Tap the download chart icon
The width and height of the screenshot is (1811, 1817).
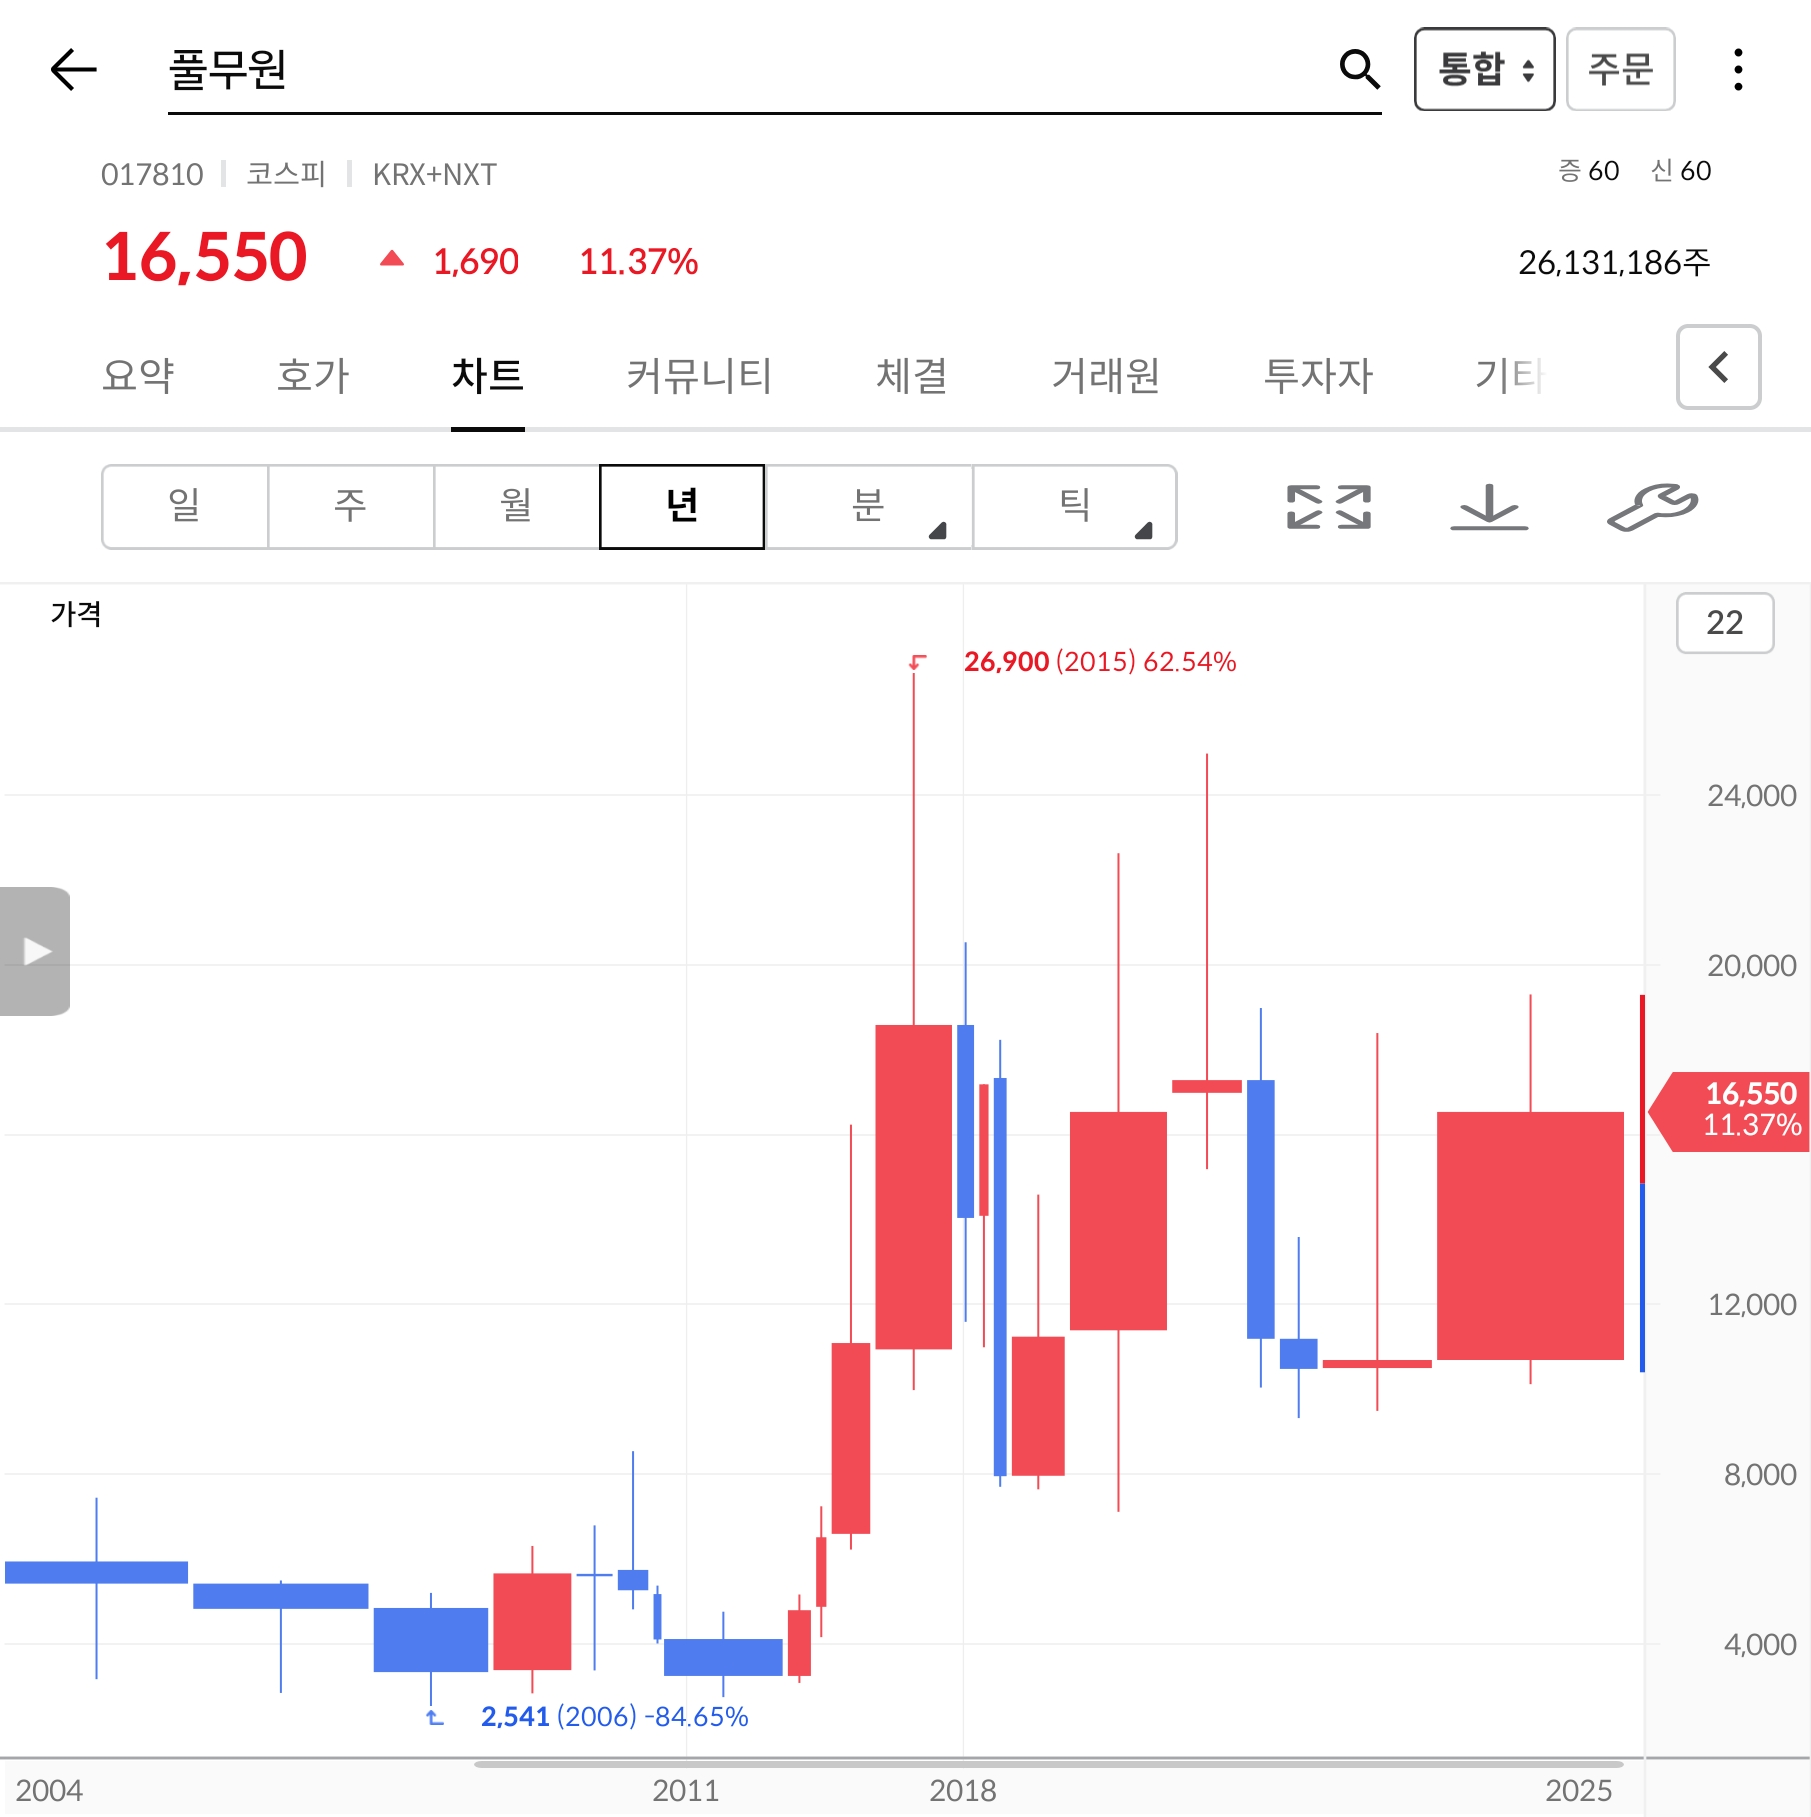coord(1489,506)
